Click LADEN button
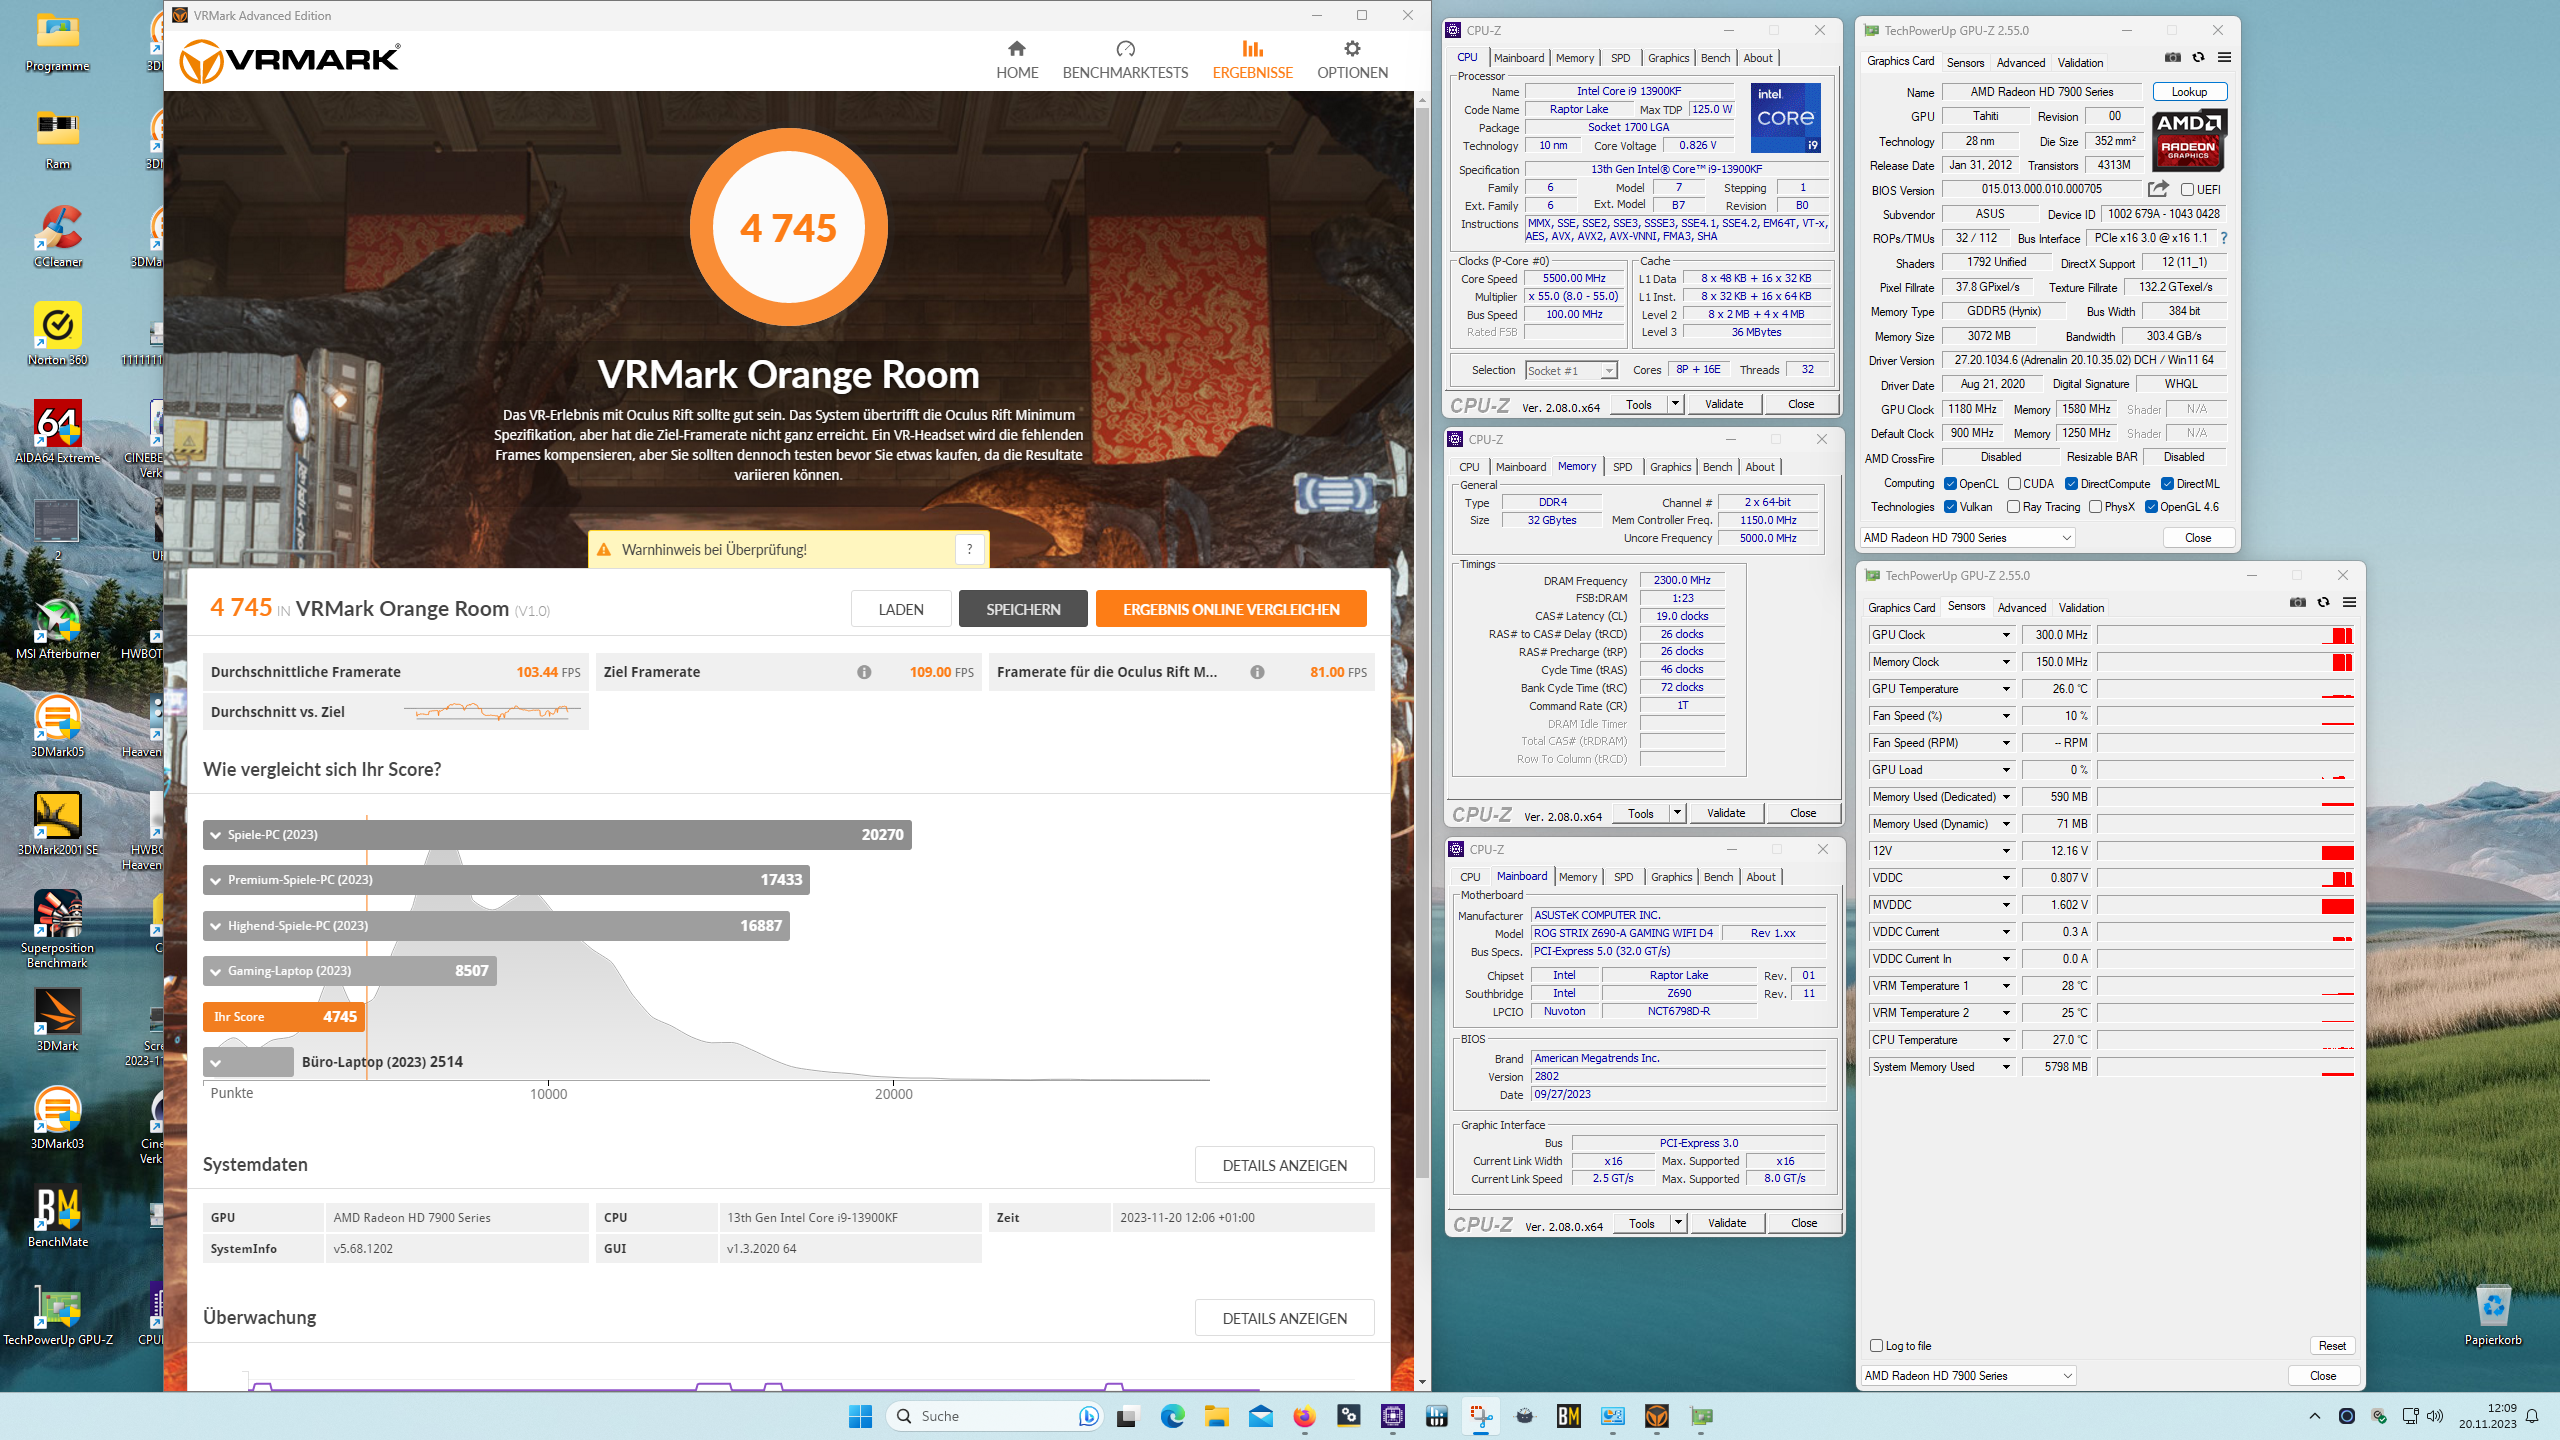The image size is (2560, 1440). 901,609
